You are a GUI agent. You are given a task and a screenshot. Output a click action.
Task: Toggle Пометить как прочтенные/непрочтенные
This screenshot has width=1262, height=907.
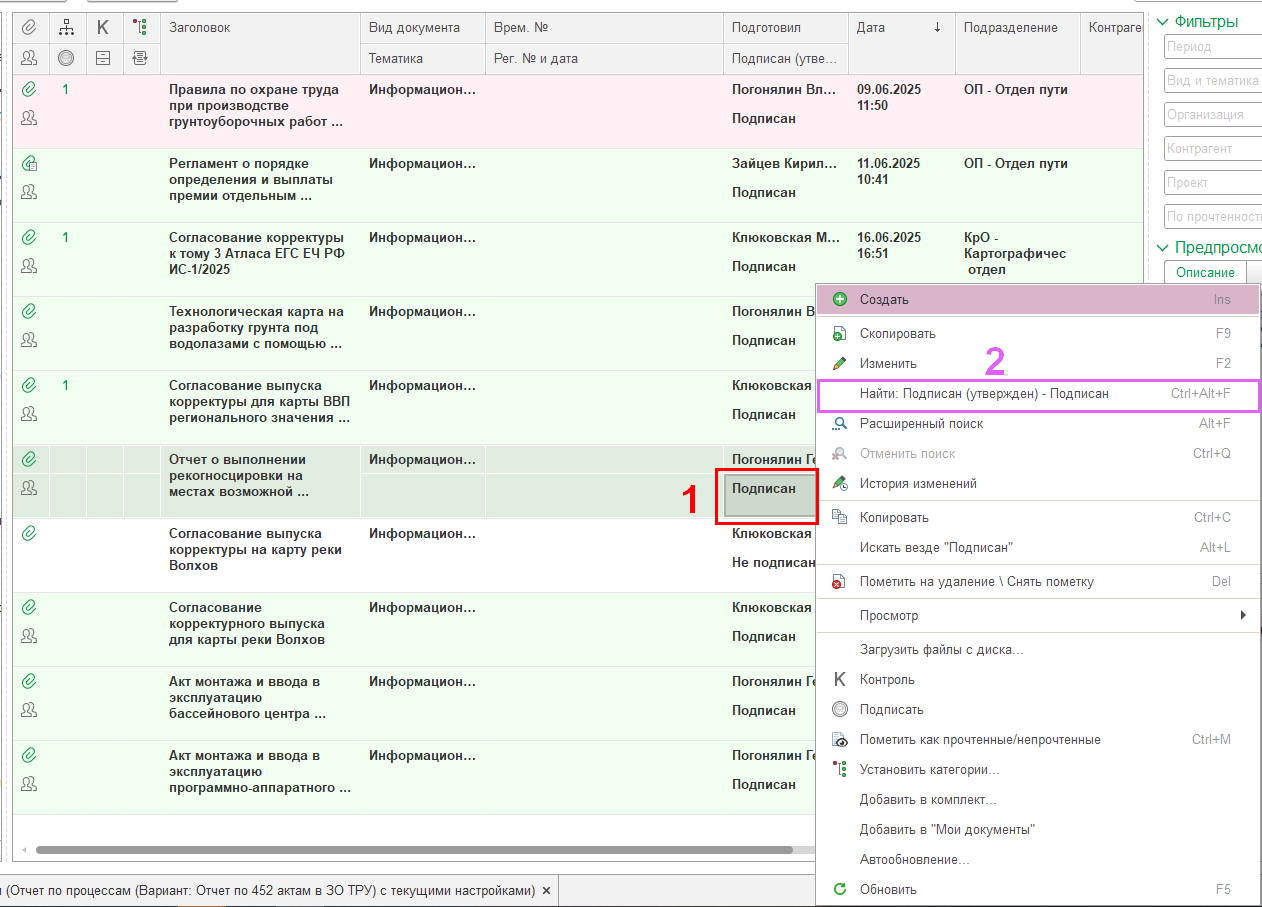(x=980, y=740)
